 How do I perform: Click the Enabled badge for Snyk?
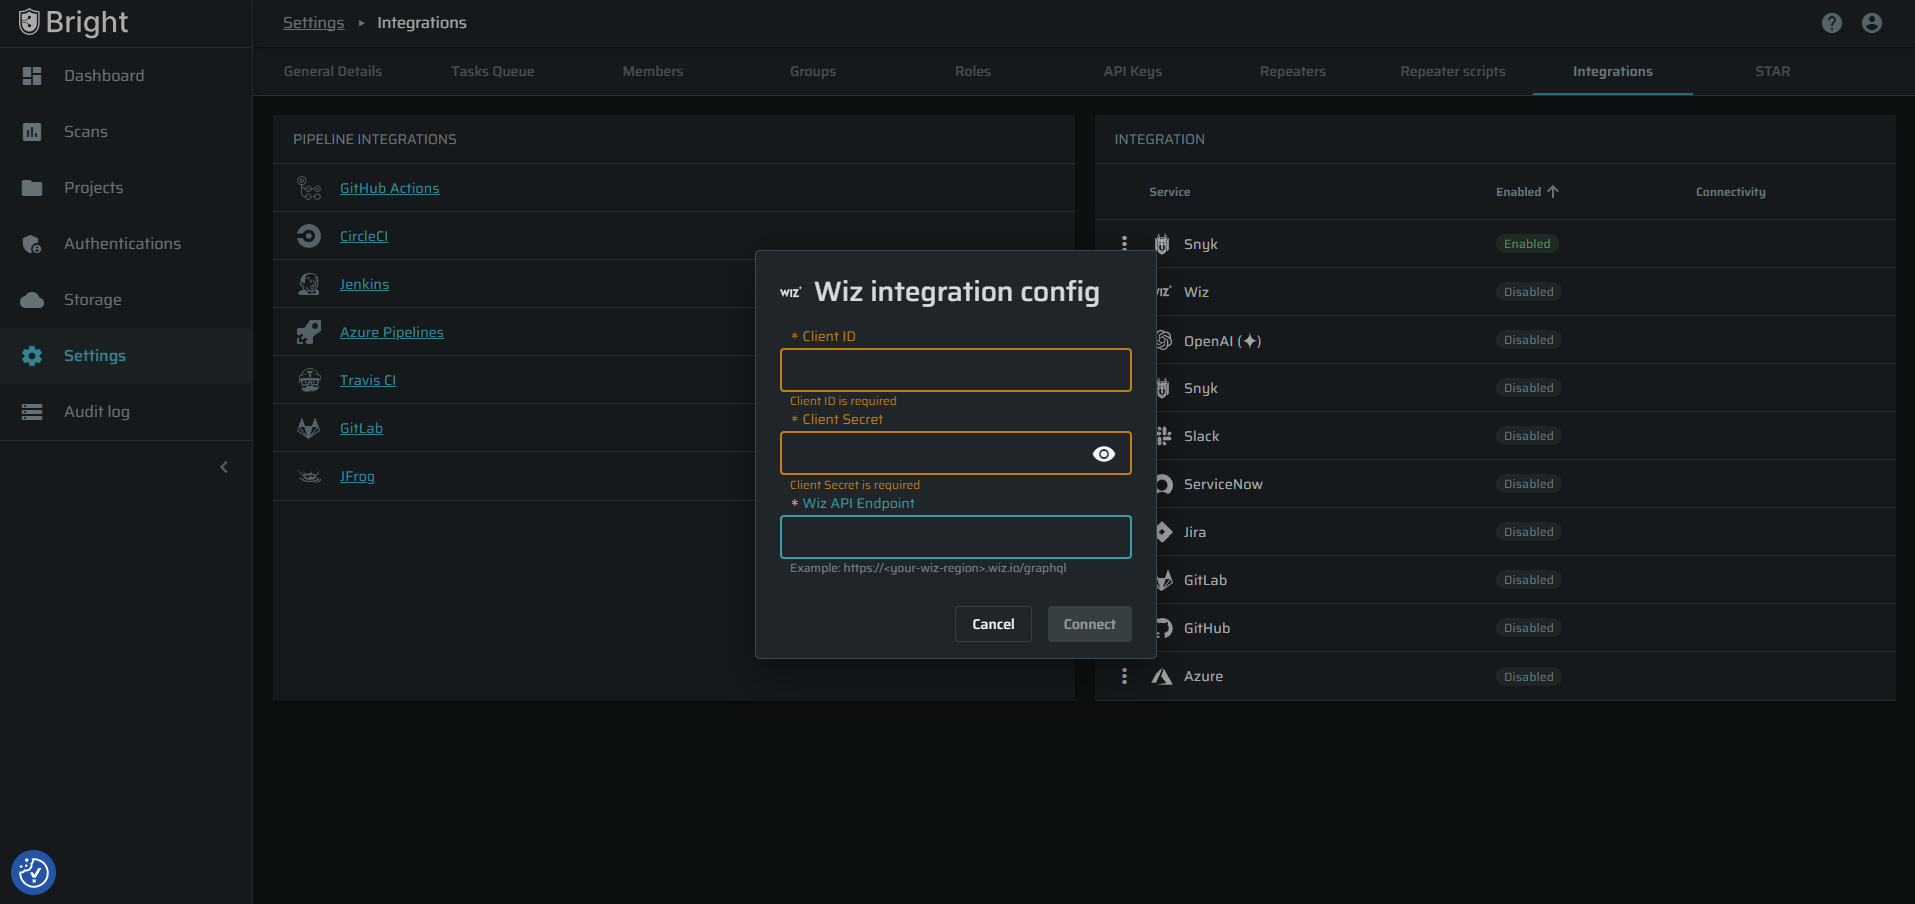[x=1527, y=244]
